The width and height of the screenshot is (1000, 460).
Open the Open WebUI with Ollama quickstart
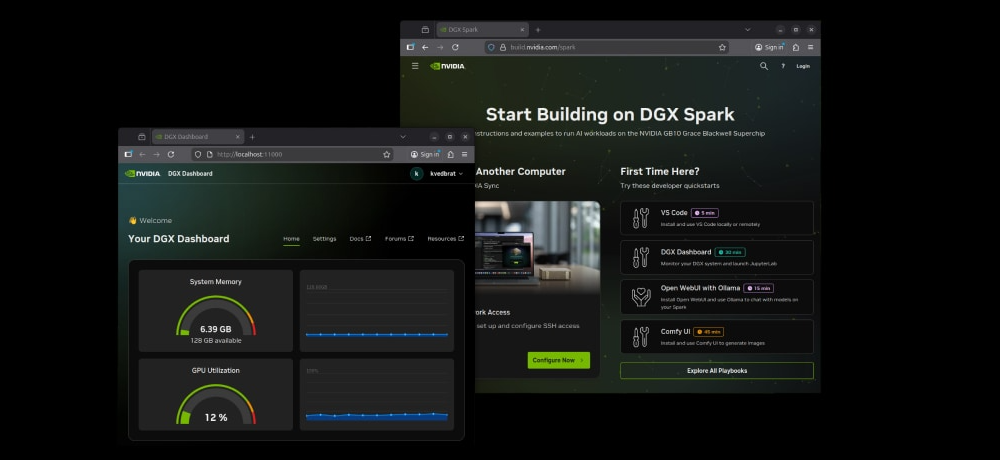pyautogui.click(x=717, y=297)
